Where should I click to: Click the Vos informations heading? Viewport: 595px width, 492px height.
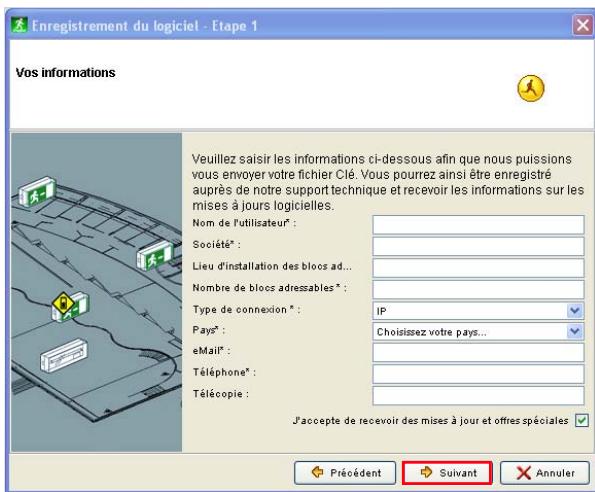point(66,72)
